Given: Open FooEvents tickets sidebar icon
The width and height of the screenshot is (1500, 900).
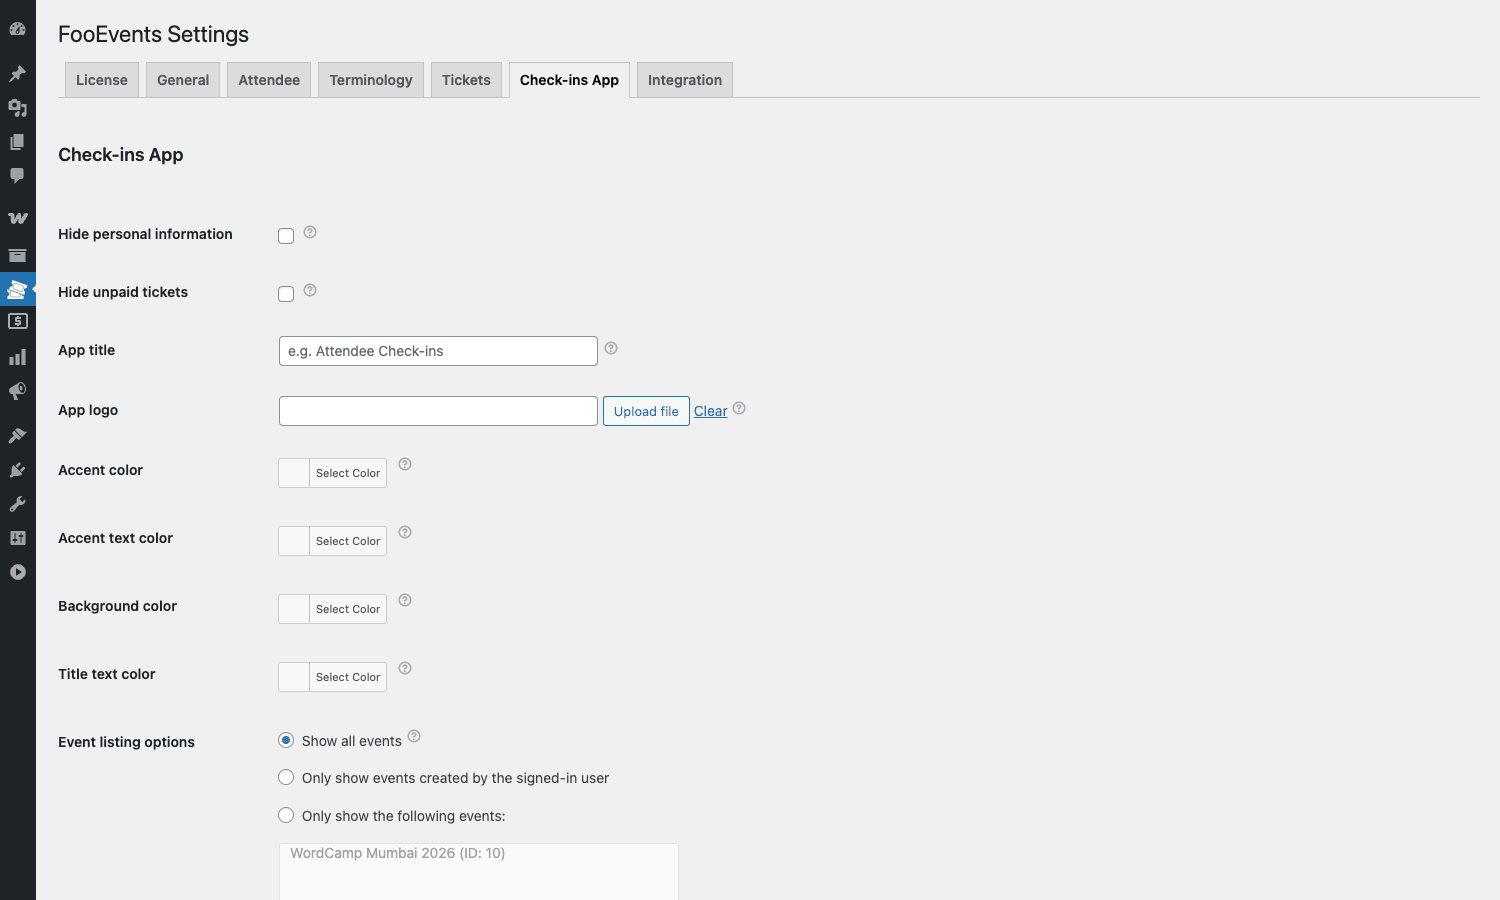Looking at the screenshot, I should [17, 289].
